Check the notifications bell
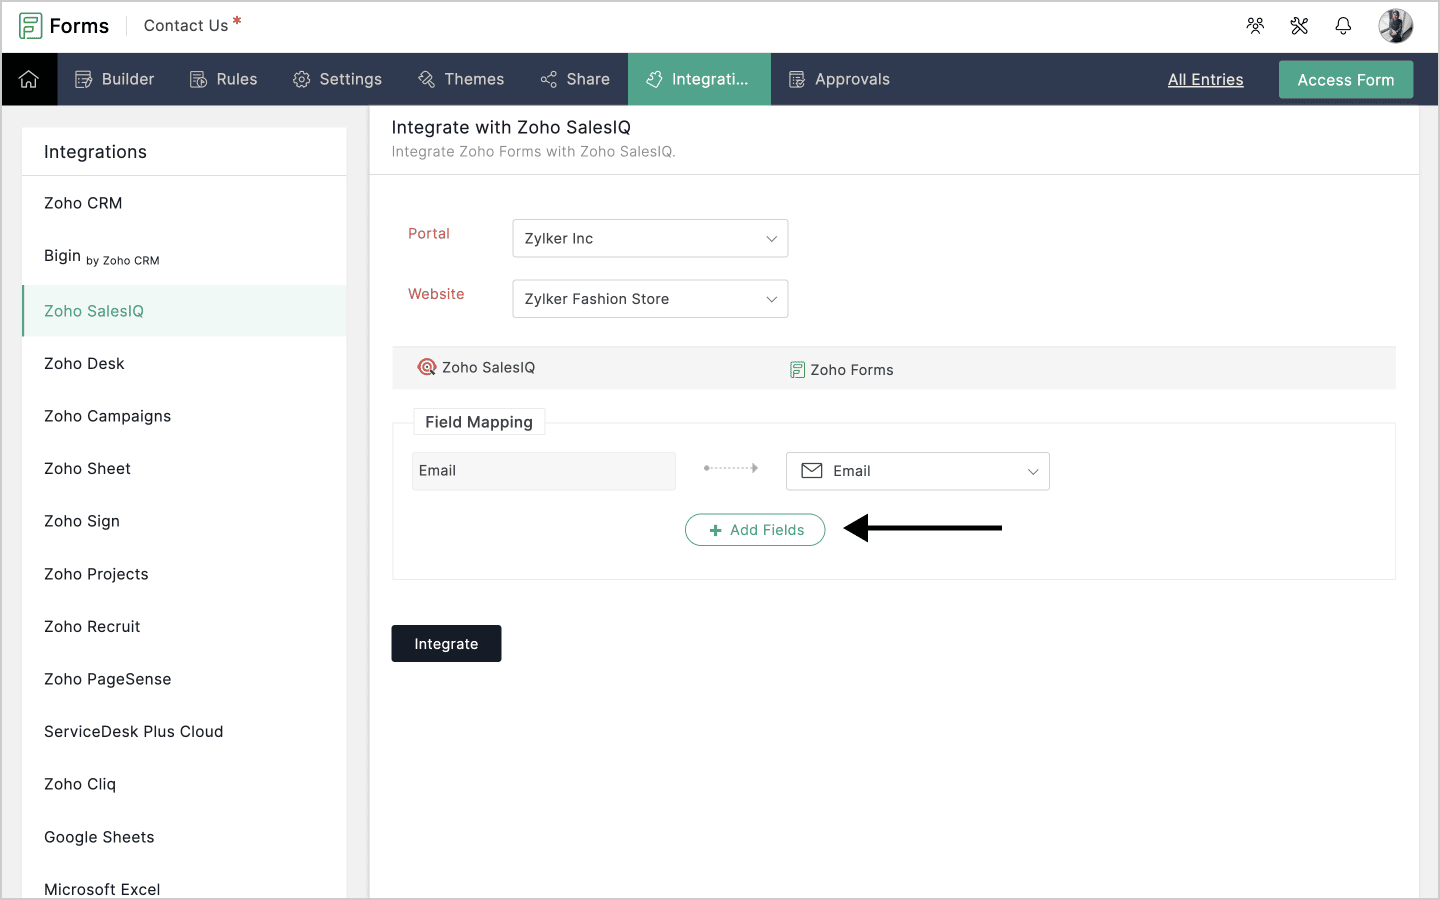The image size is (1440, 900). (1343, 26)
